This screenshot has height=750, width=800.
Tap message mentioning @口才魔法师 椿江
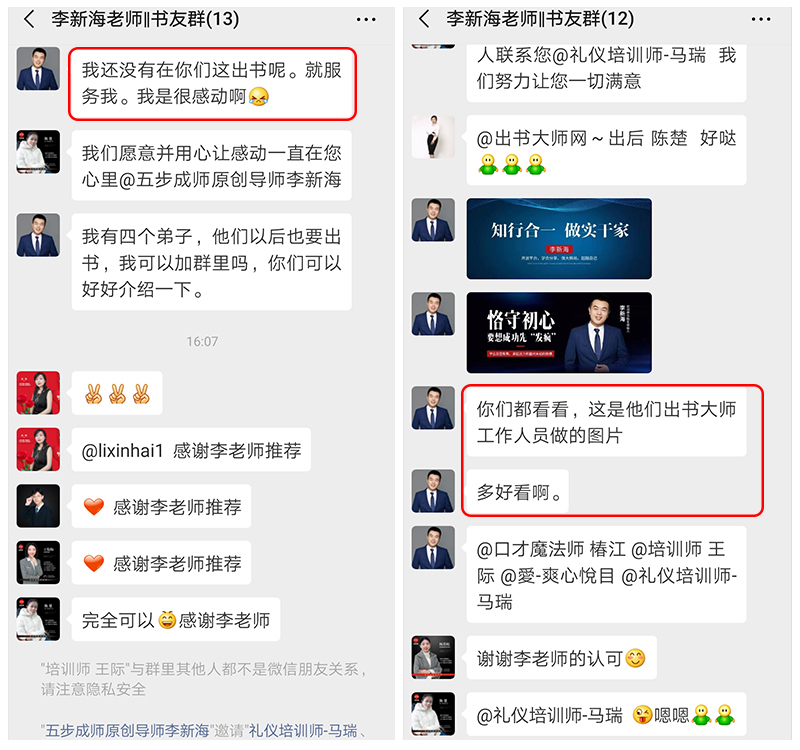click(x=606, y=574)
